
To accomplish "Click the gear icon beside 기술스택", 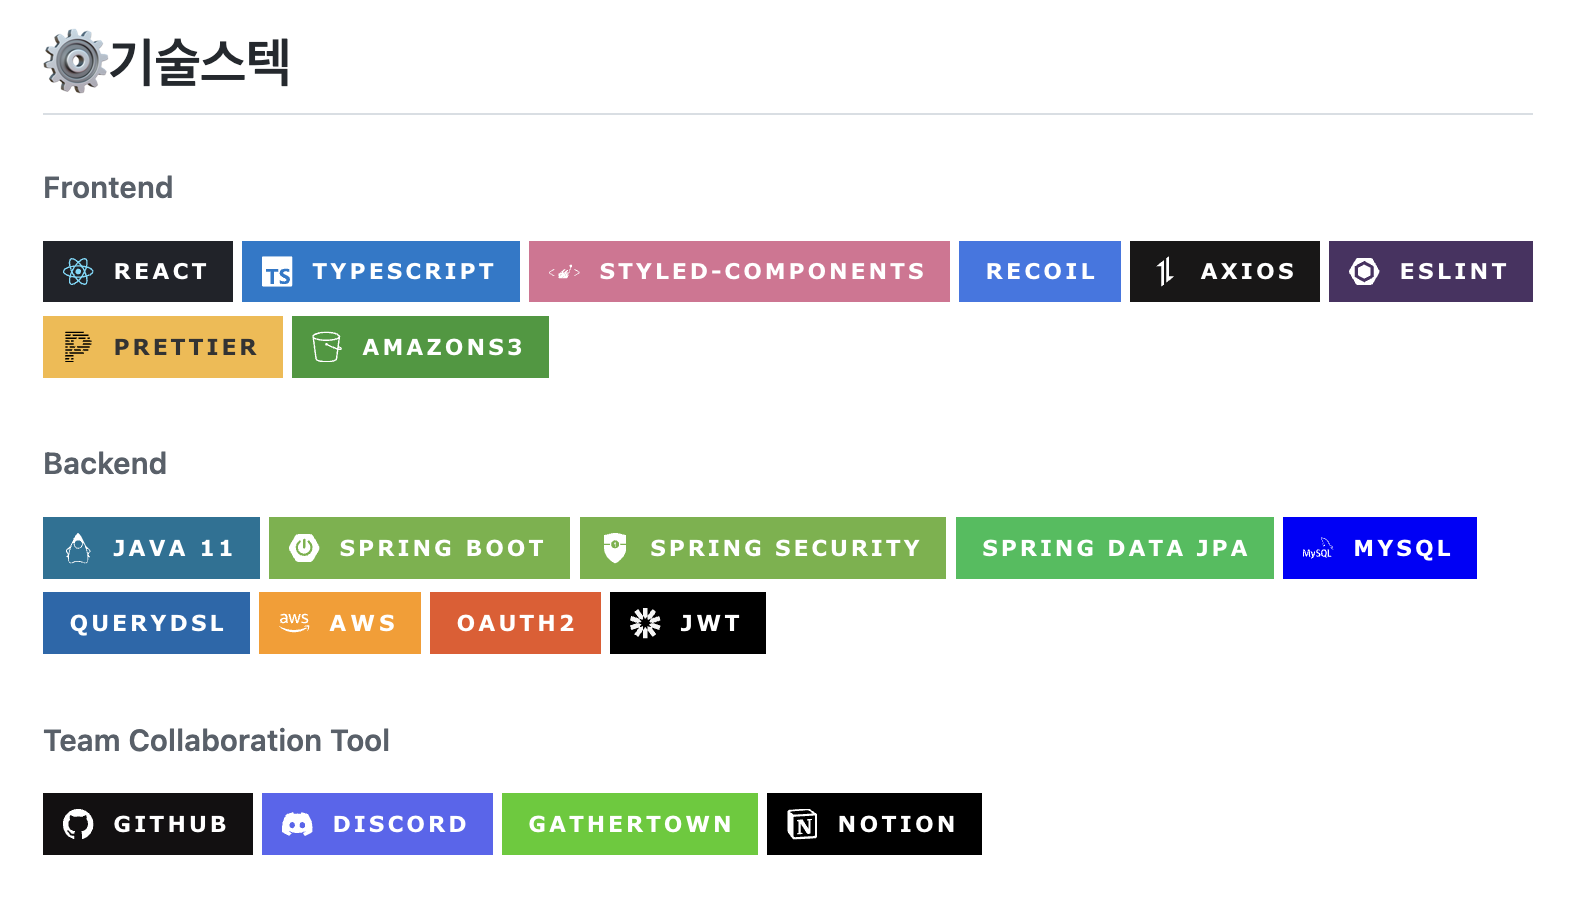I will [75, 61].
